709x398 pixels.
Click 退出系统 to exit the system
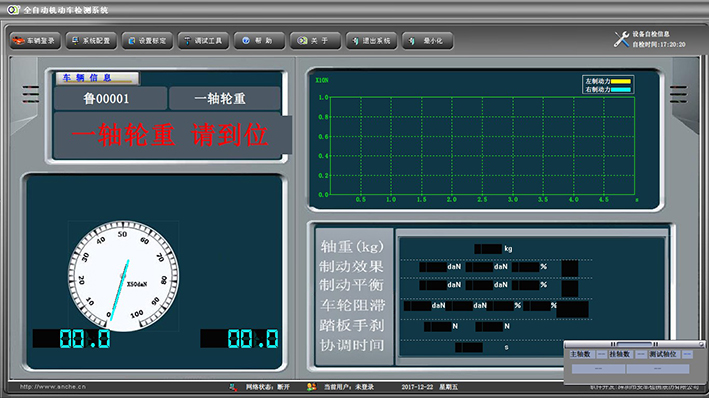371,41
